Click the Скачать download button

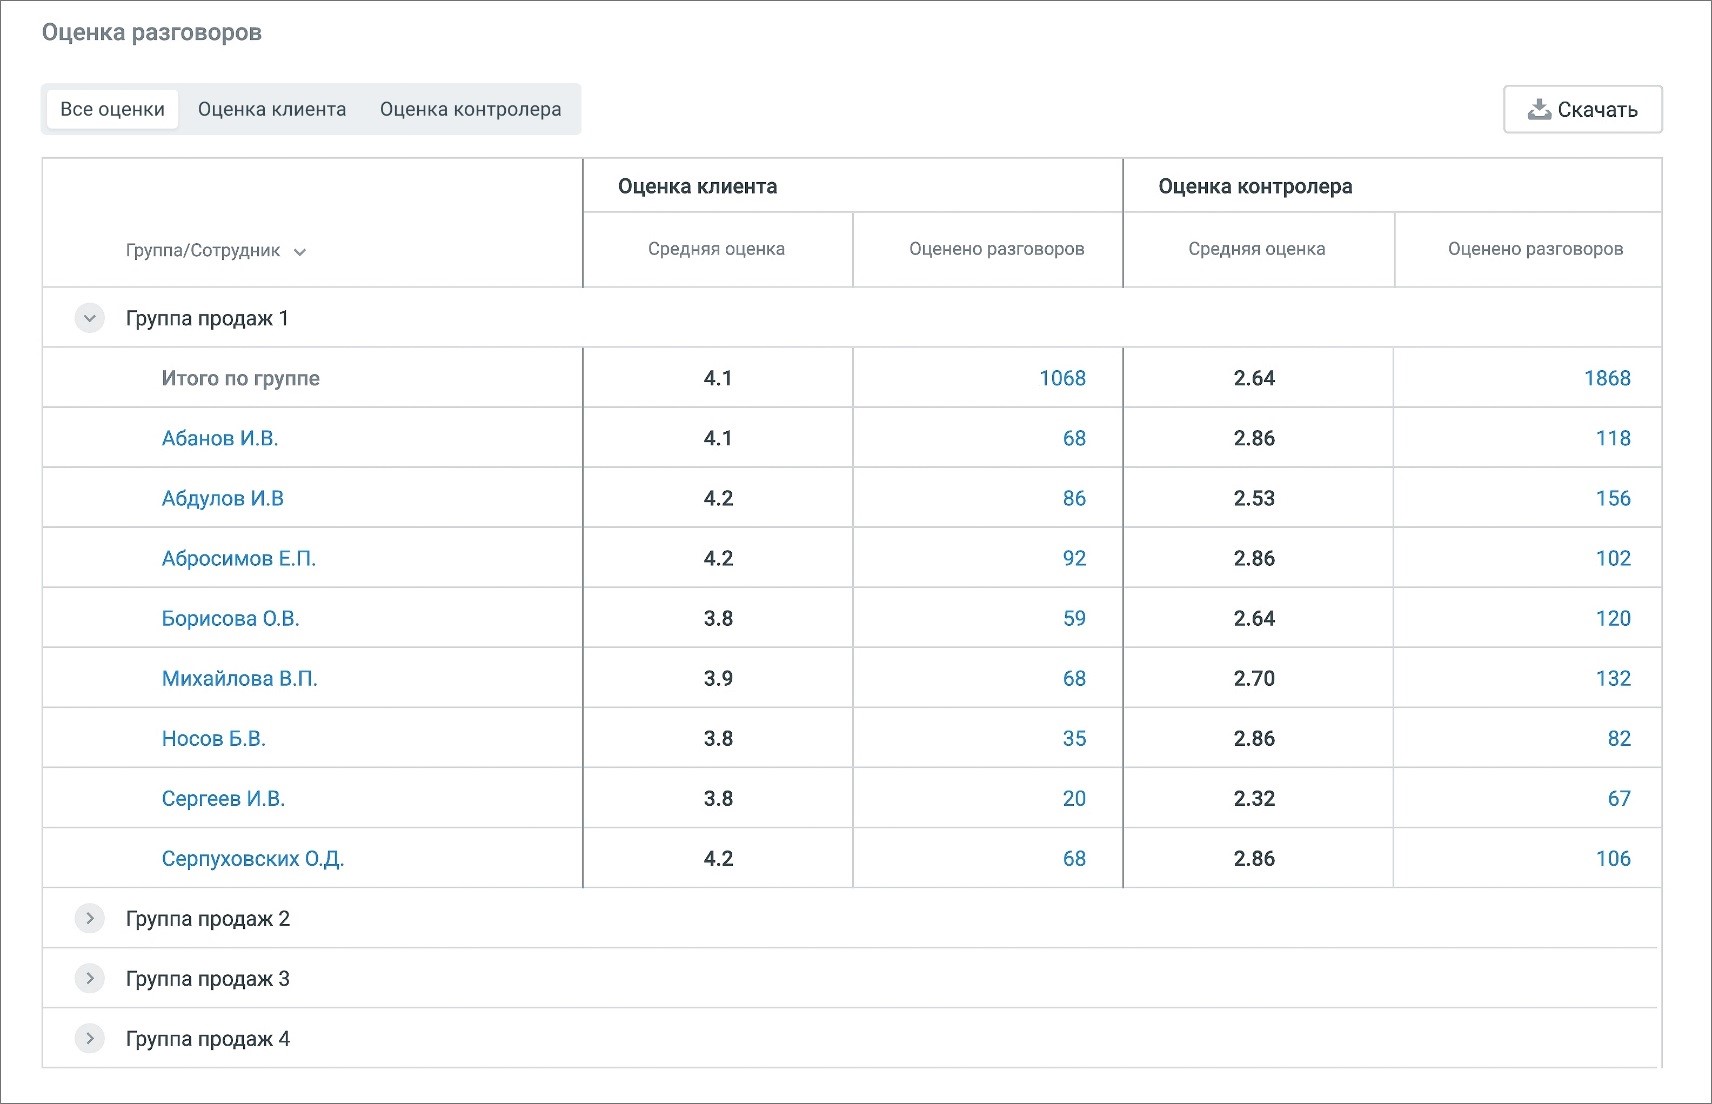click(x=1582, y=109)
